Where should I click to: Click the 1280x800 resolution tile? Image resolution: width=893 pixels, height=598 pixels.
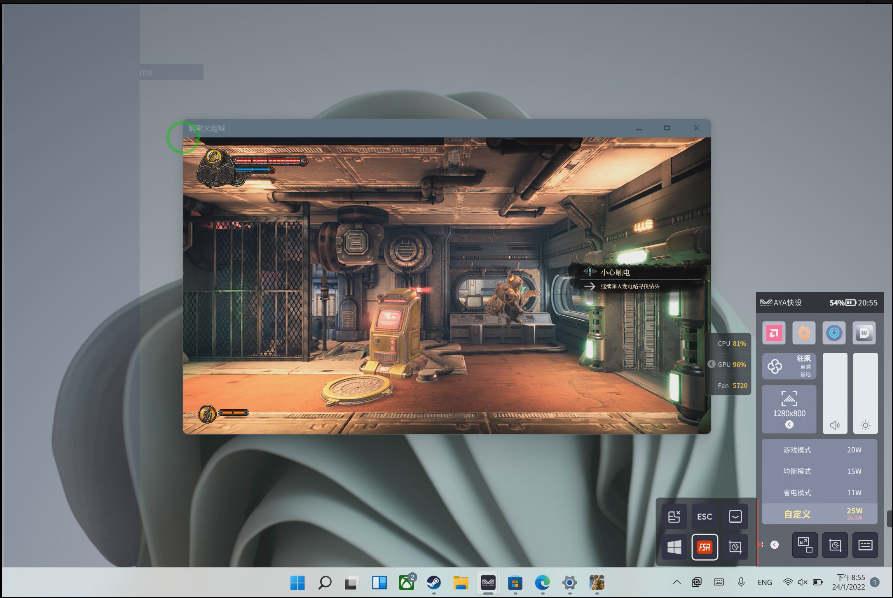pyautogui.click(x=789, y=409)
